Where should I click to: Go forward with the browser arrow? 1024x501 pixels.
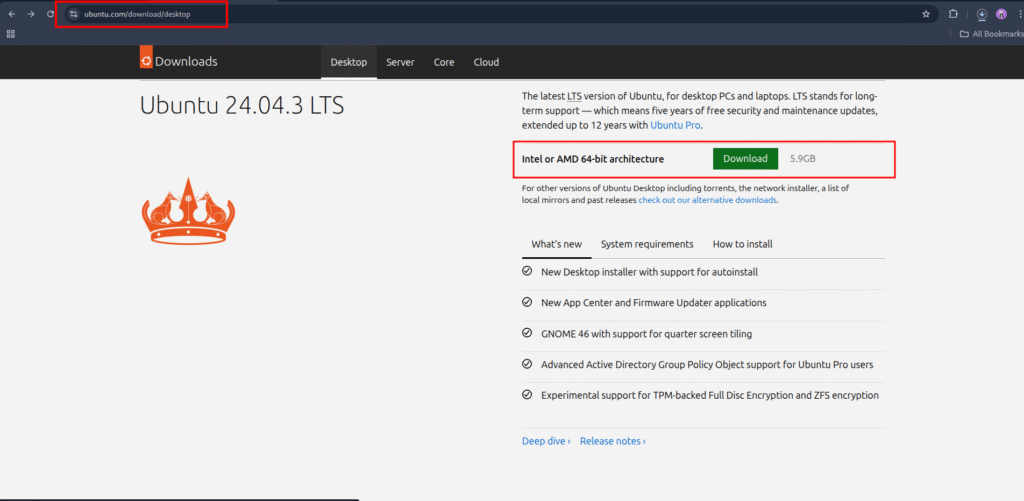tap(31, 14)
